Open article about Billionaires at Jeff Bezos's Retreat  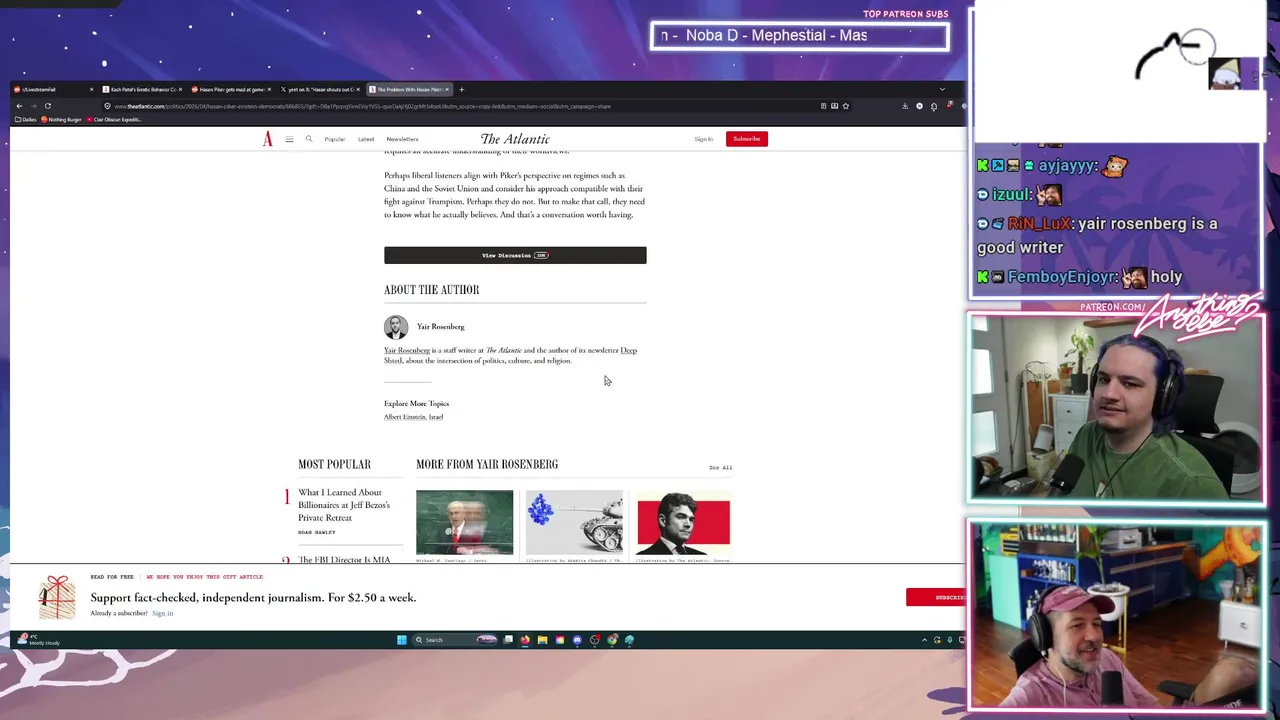343,505
